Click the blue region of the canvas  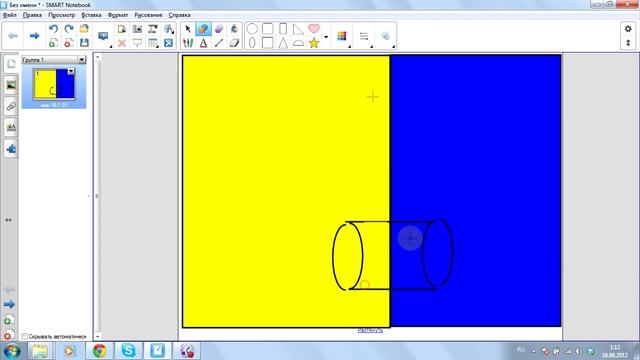[476, 191]
